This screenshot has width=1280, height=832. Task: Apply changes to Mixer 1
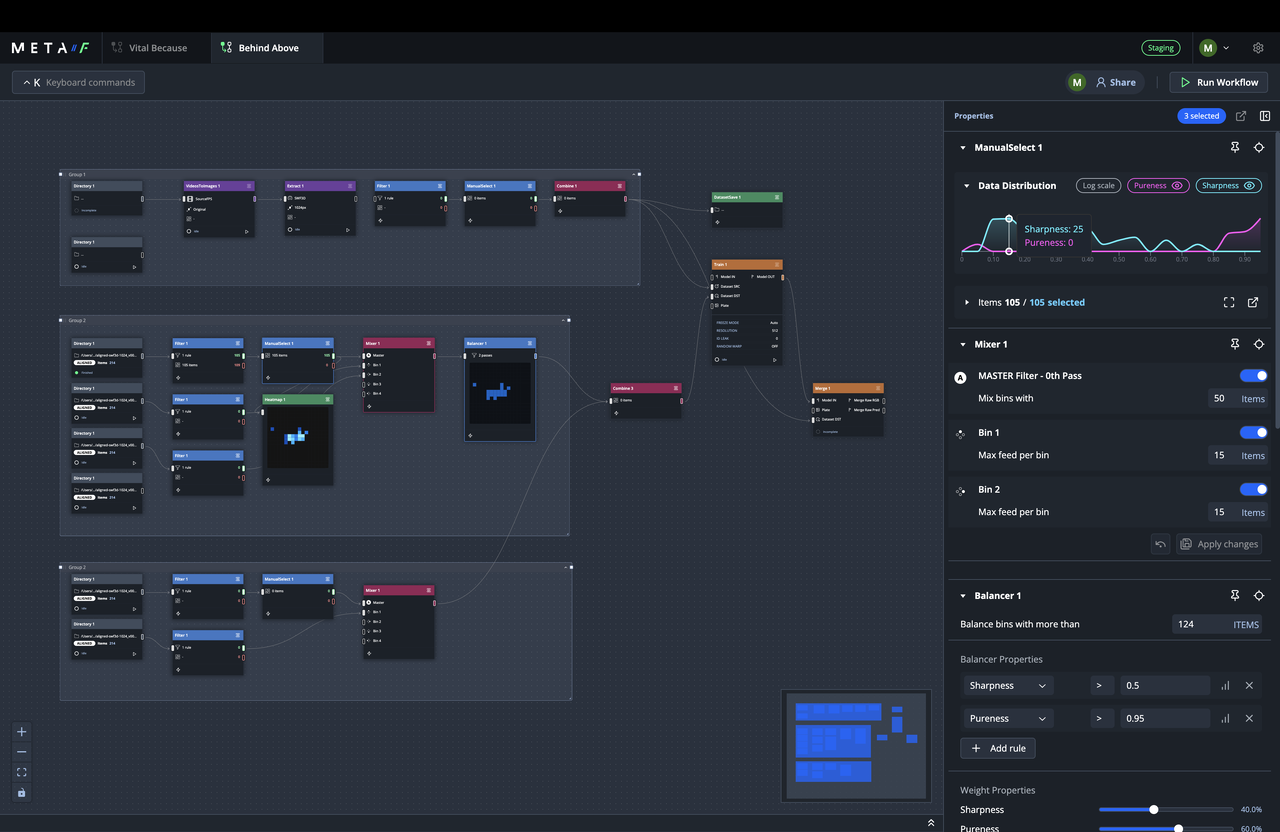1219,544
